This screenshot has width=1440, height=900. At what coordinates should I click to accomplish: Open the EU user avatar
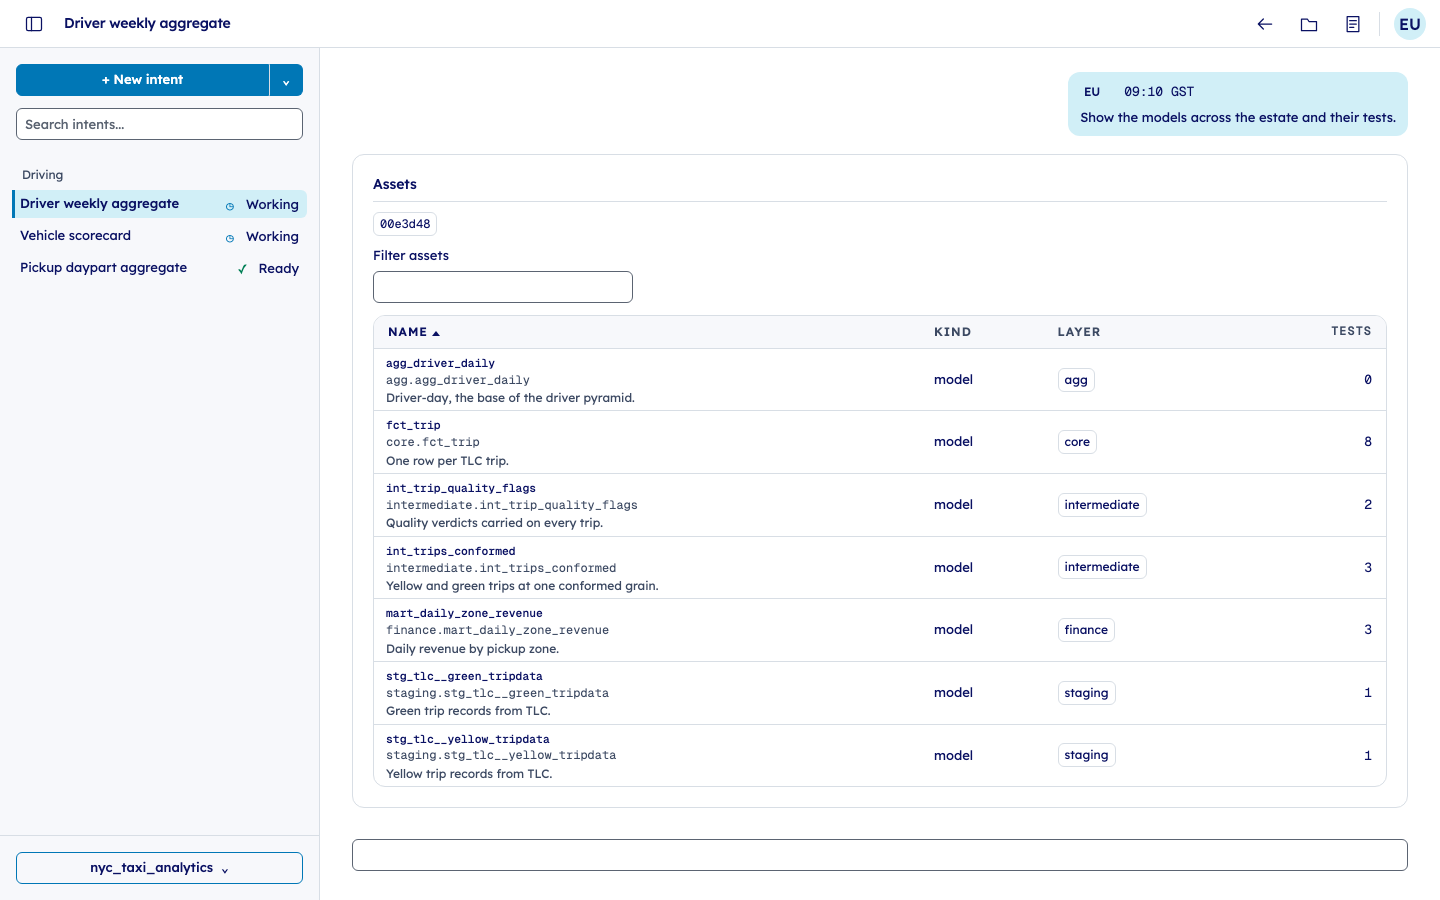[1410, 24]
